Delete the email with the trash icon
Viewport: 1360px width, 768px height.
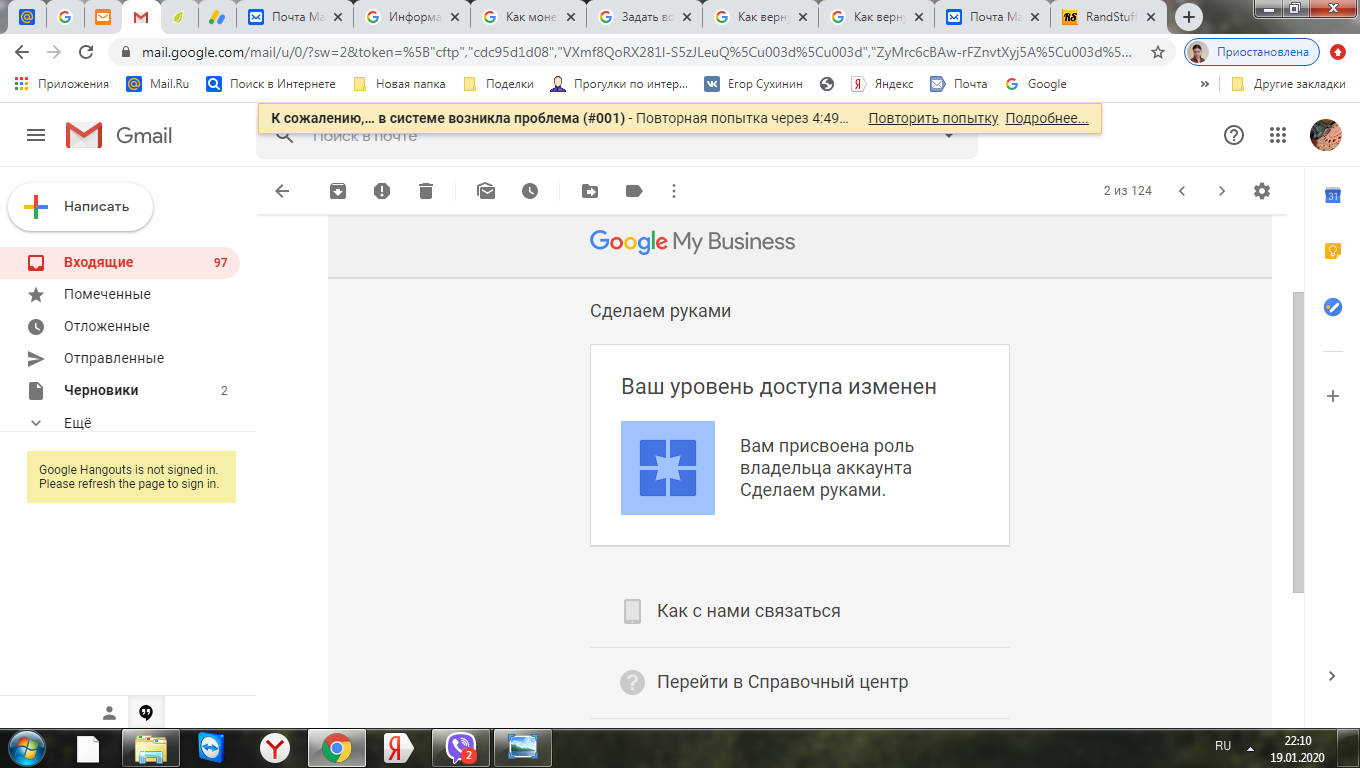(426, 191)
